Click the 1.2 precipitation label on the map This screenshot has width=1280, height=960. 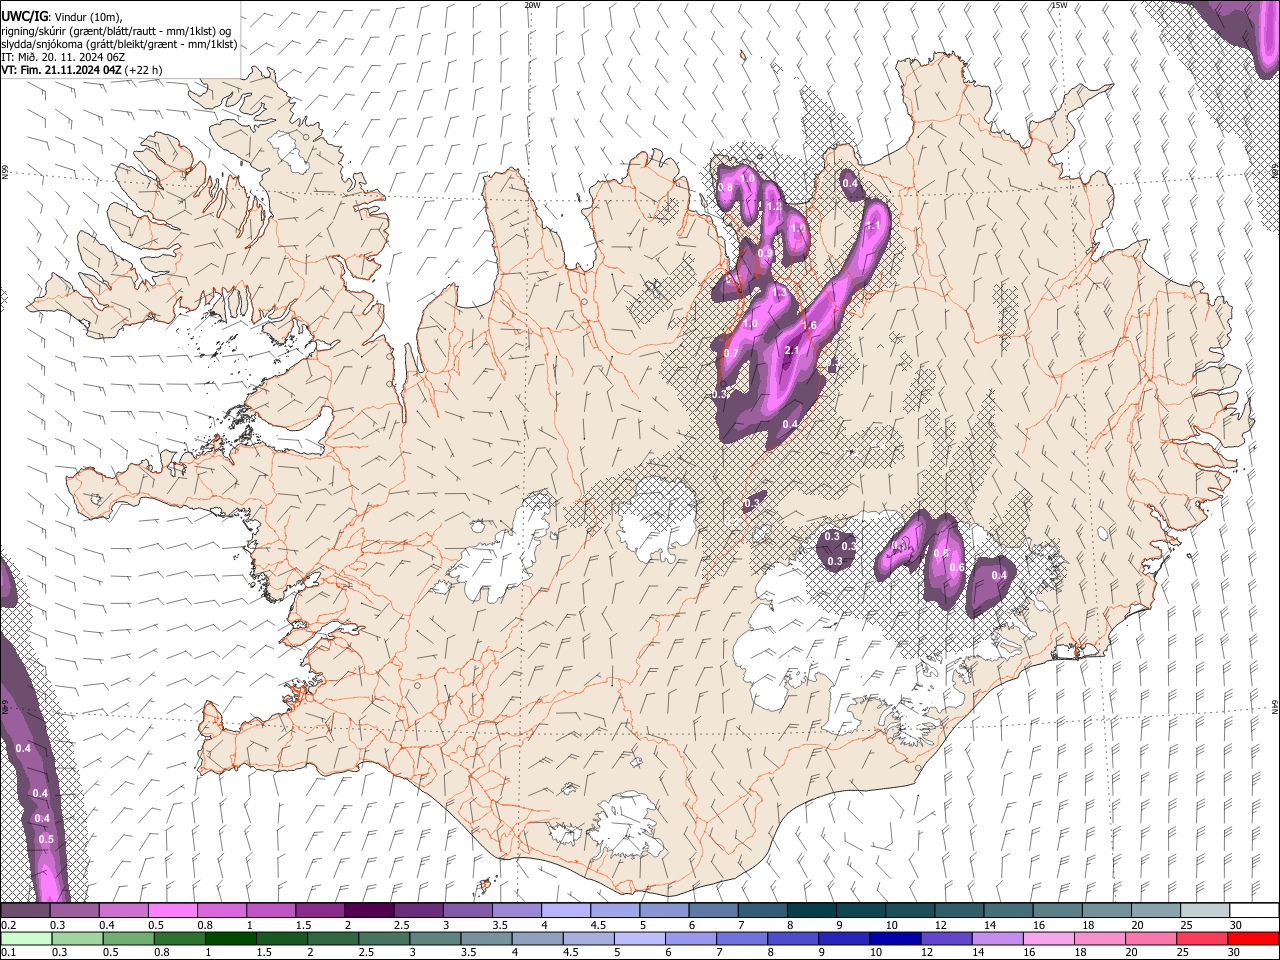tap(773, 207)
